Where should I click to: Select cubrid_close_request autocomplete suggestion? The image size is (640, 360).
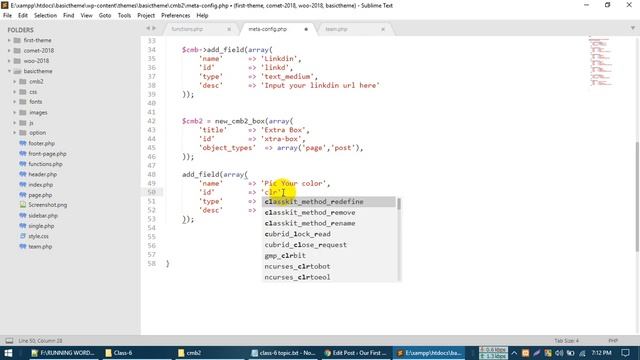(329, 244)
